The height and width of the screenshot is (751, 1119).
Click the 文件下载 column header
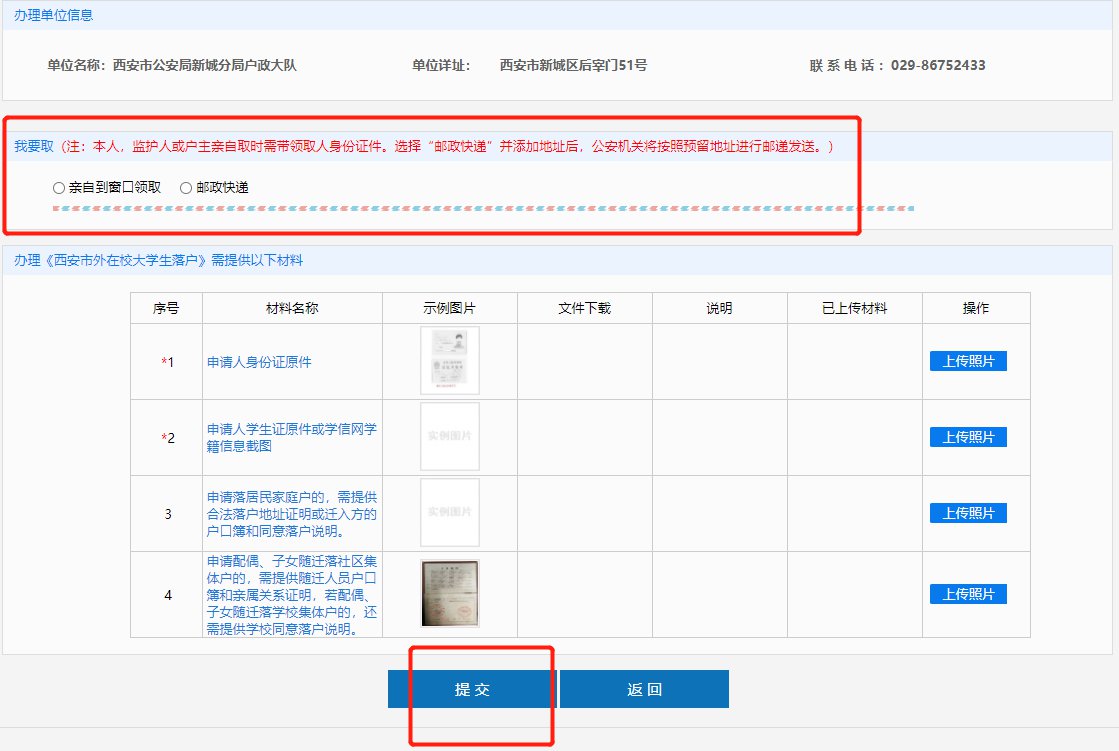coord(584,308)
